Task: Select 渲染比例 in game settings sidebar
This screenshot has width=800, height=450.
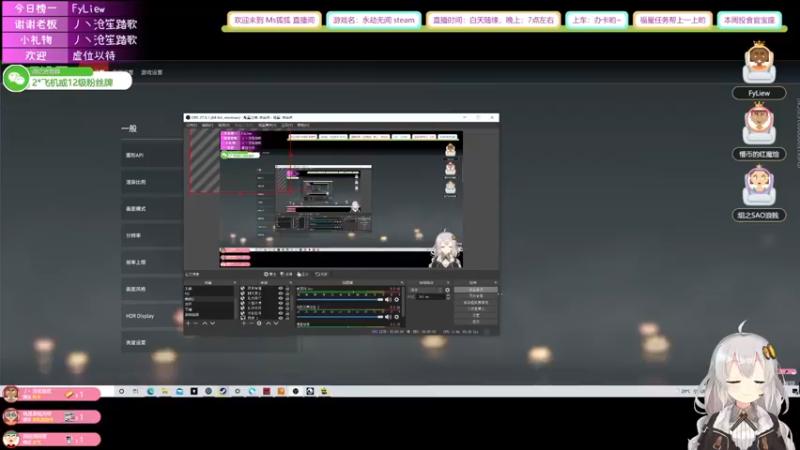Action: [152, 182]
